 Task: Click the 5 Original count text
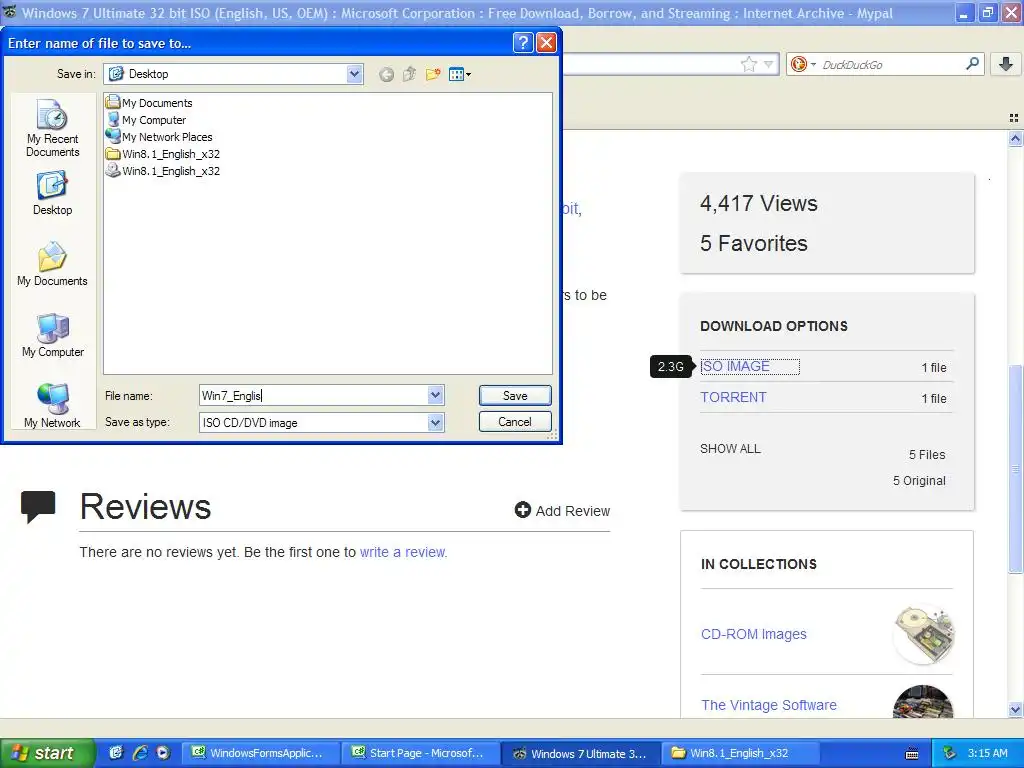(919, 481)
